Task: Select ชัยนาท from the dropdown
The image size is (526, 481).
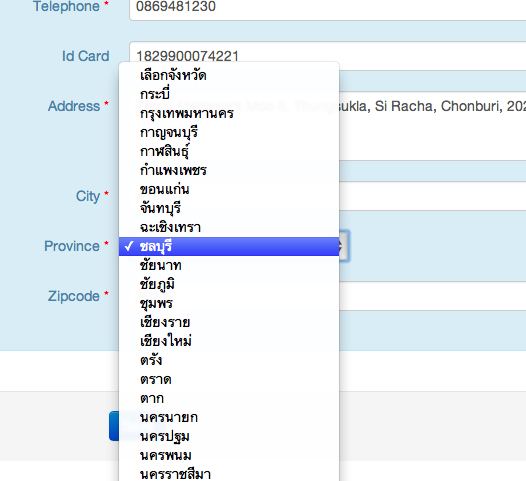Action: [229, 265]
